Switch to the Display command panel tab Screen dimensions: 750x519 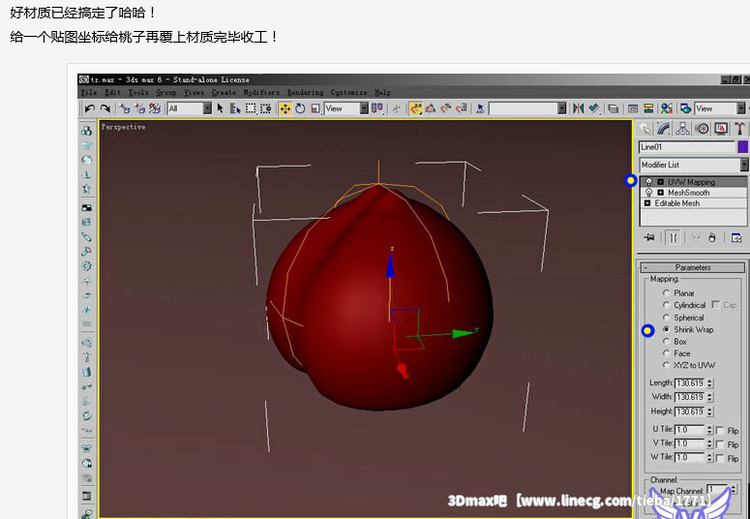pyautogui.click(x=721, y=129)
